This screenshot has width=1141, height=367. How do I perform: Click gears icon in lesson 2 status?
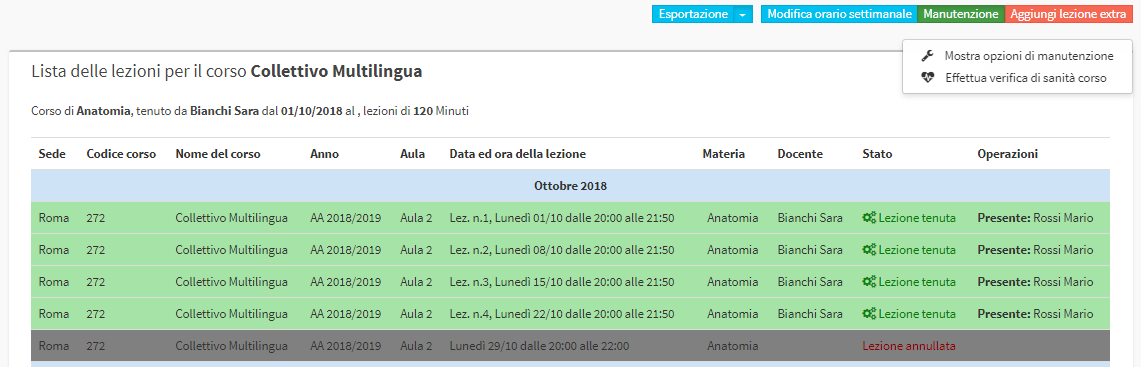coord(869,250)
